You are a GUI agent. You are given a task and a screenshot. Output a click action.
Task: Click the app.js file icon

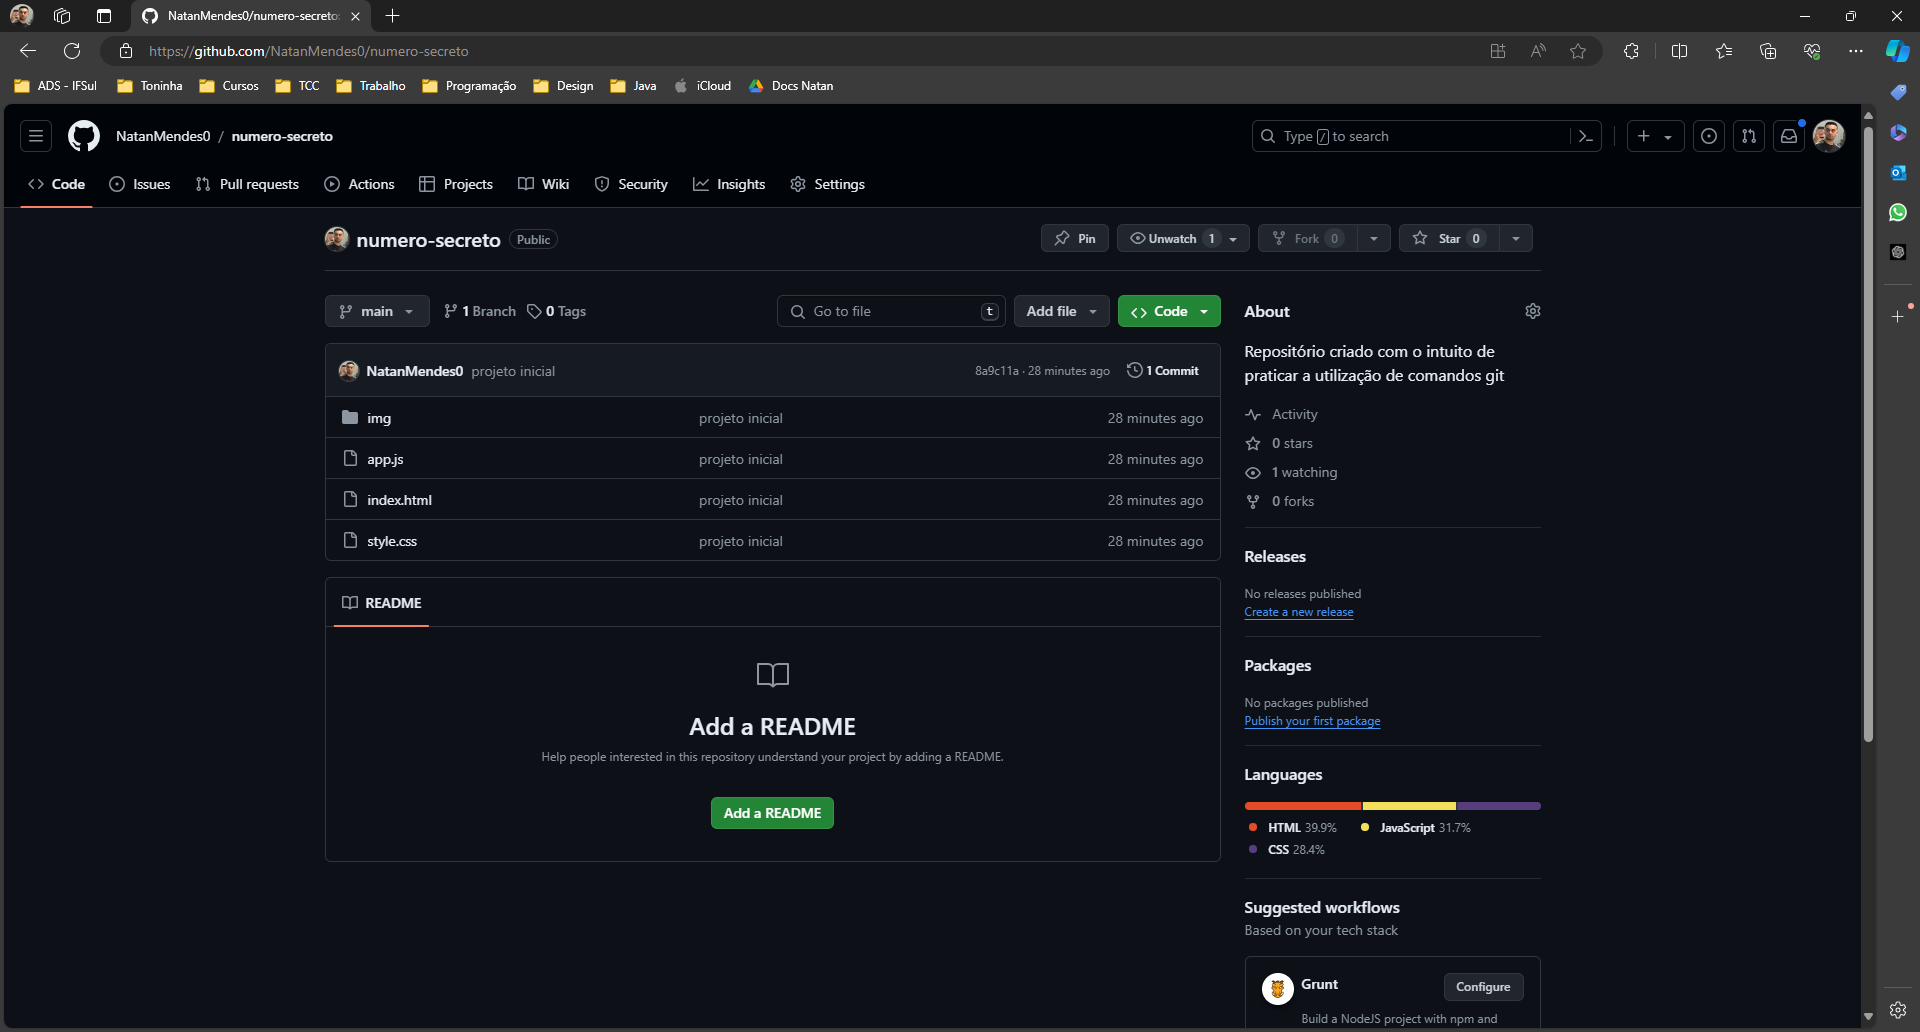click(x=350, y=458)
